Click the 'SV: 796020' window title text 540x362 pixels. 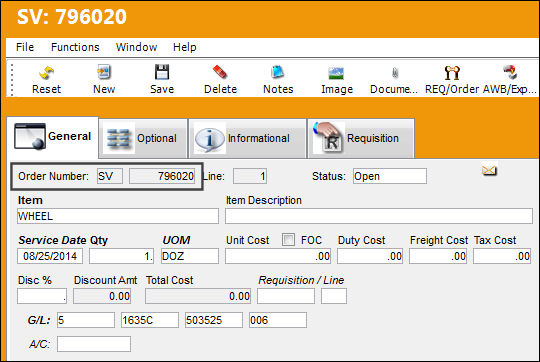pos(72,17)
